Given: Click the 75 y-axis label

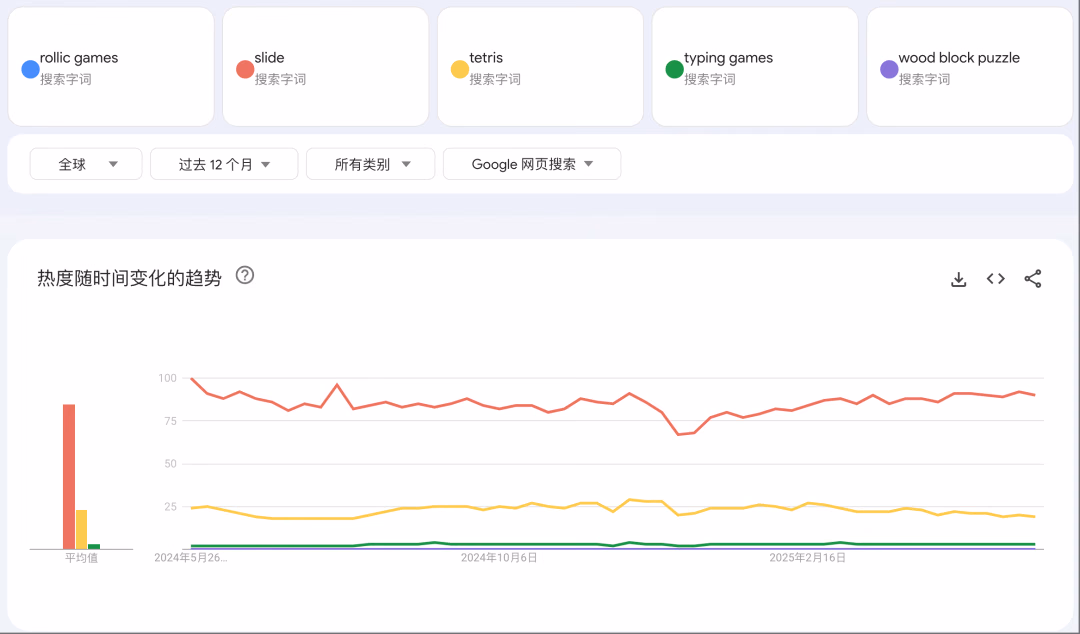Looking at the screenshot, I should point(170,421).
